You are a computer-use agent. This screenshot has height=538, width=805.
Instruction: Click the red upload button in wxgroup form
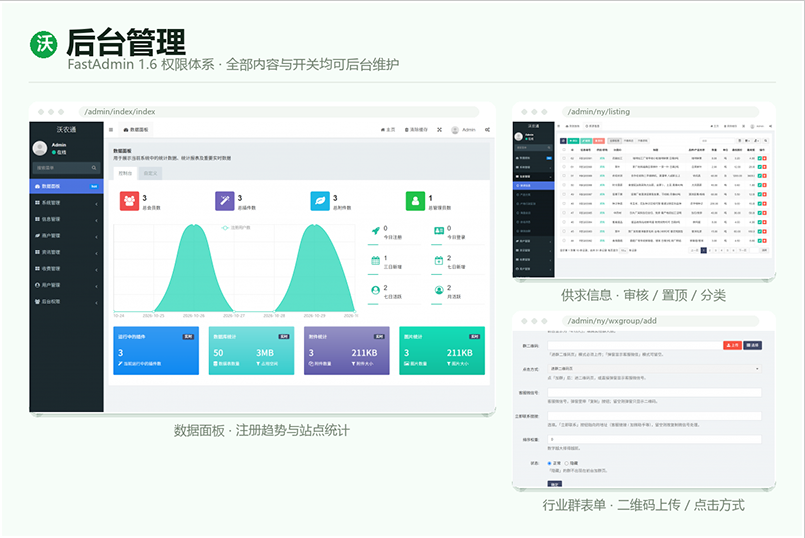733,345
